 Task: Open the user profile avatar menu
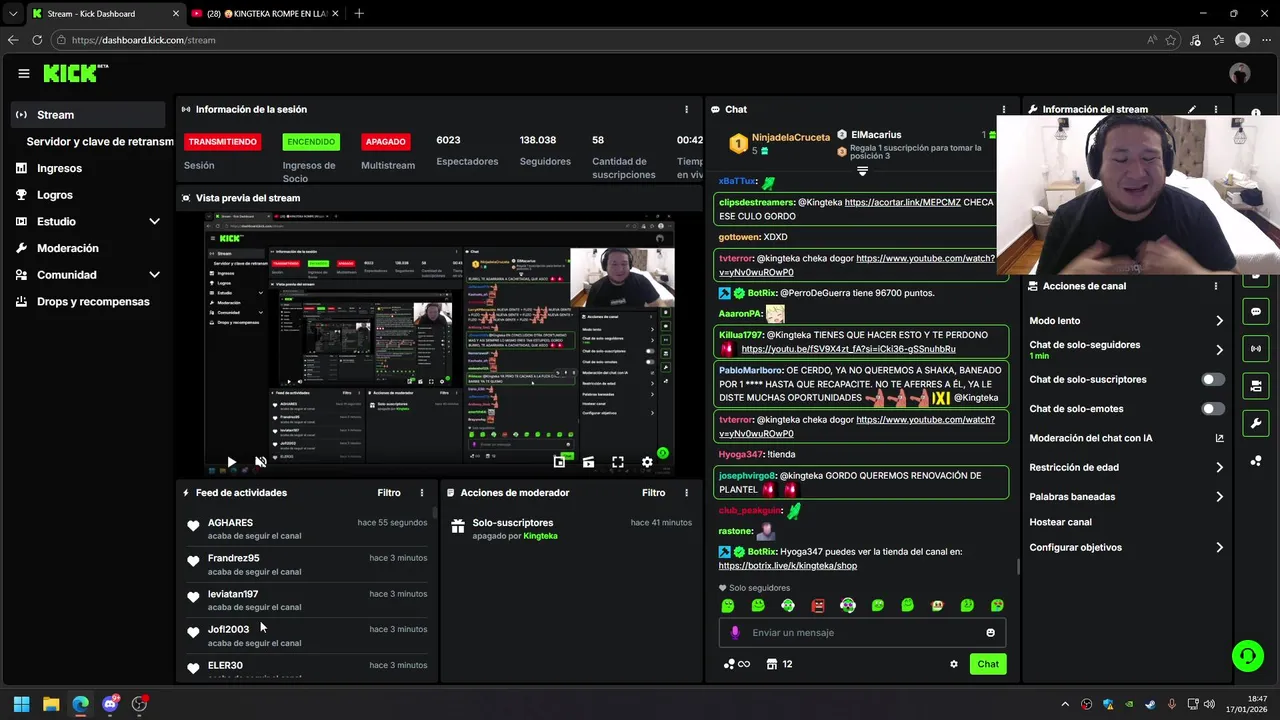pyautogui.click(x=1240, y=73)
